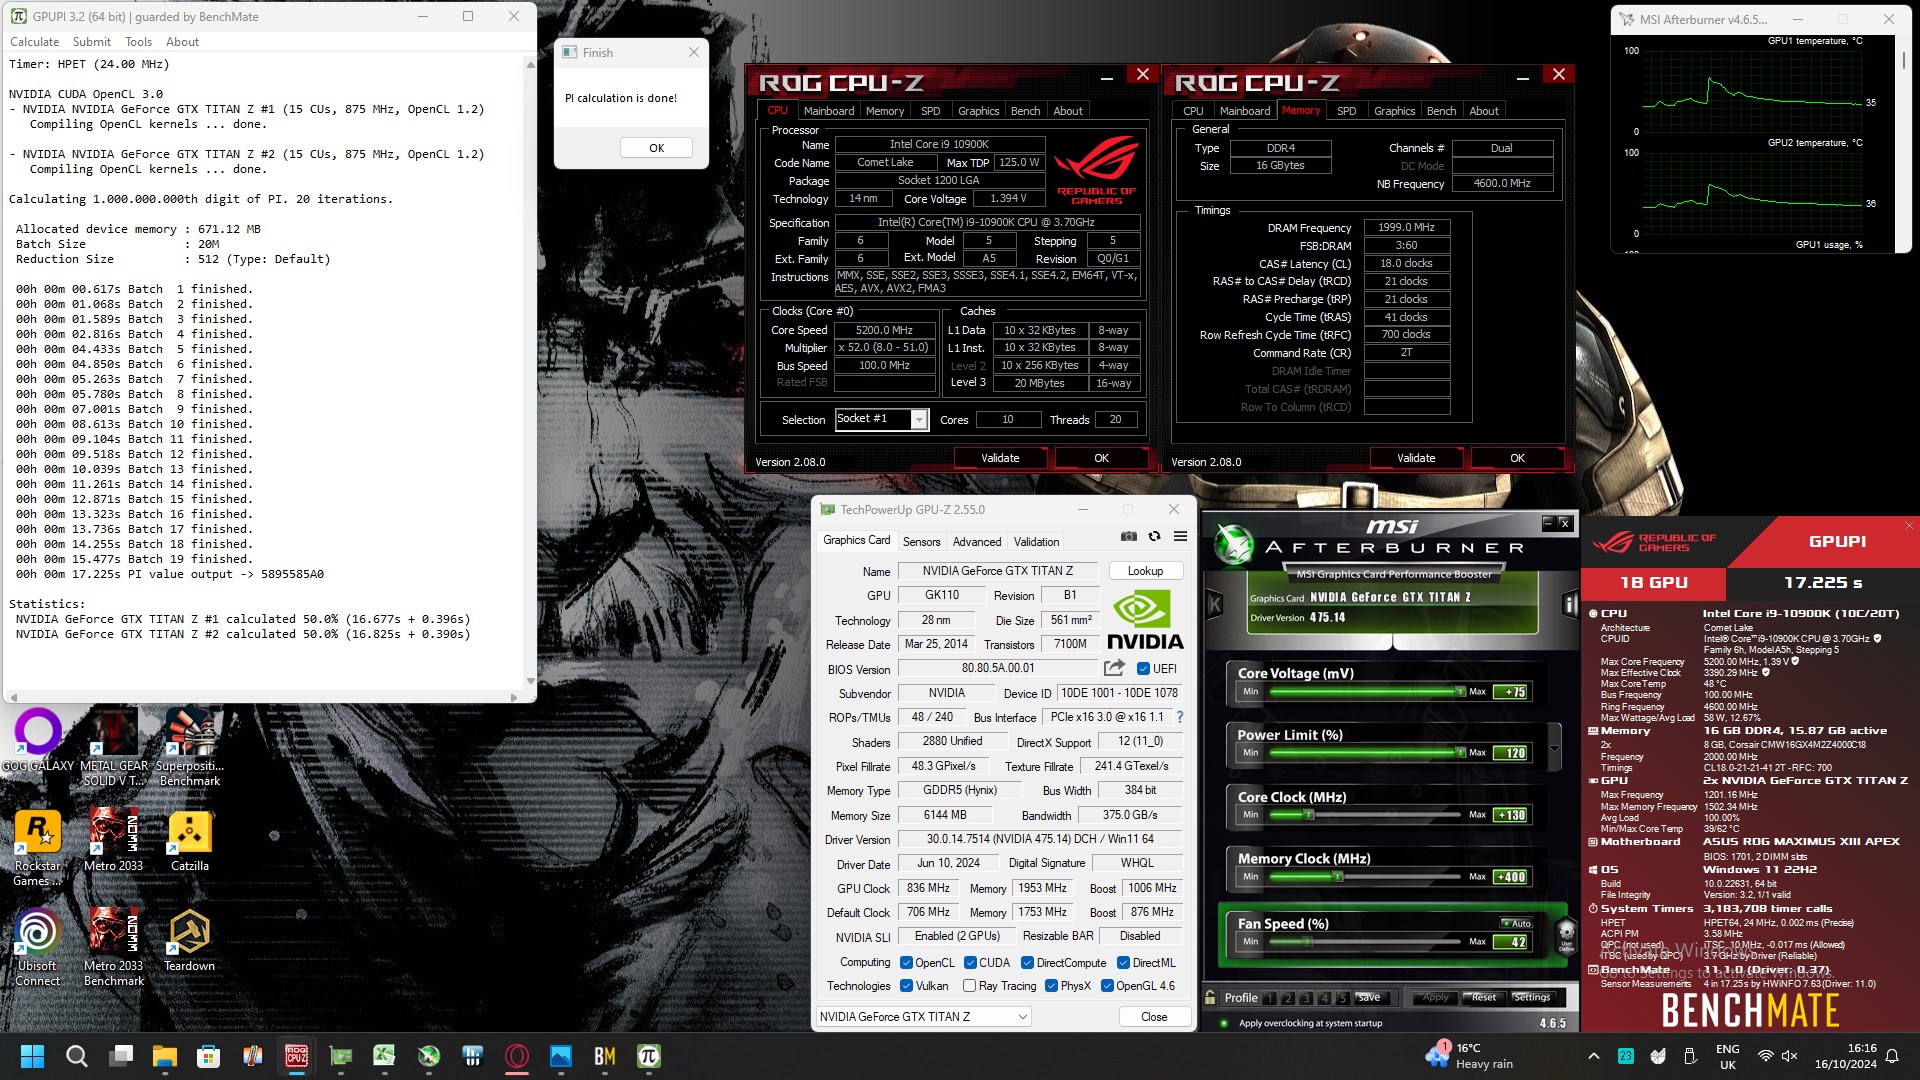The height and width of the screenshot is (1080, 1920).
Task: Open the Calculate menu in GPUPI
Action: click(34, 42)
